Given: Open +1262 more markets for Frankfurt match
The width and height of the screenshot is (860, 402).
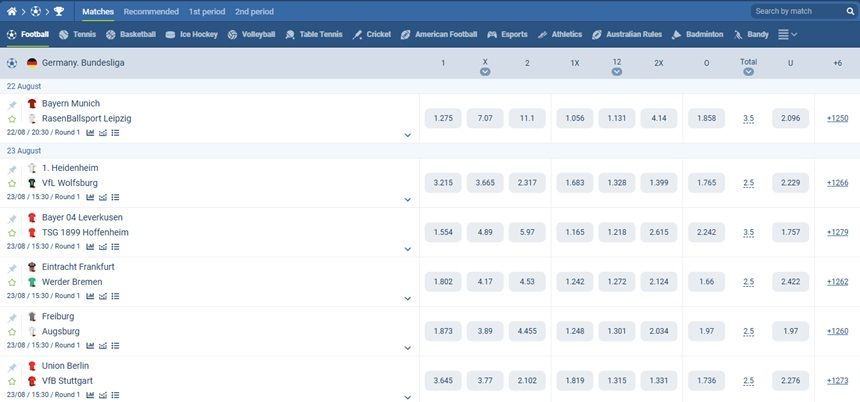Looking at the screenshot, I should pos(838,282).
